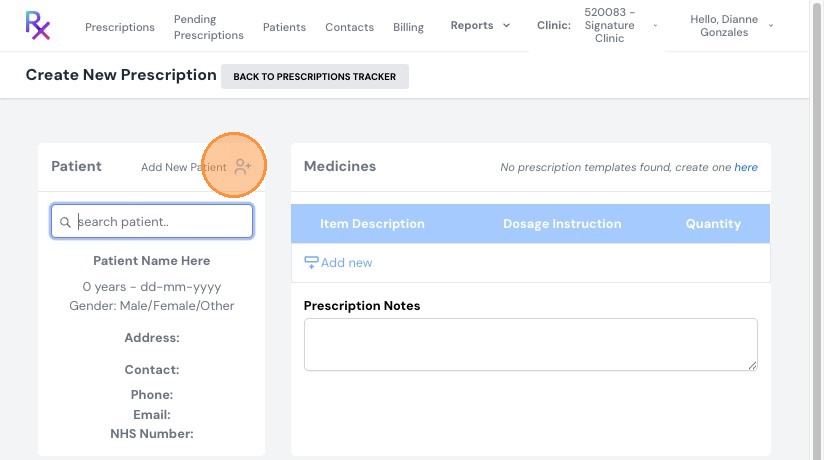Open the Billing section
The image size is (824, 460).
tap(408, 27)
